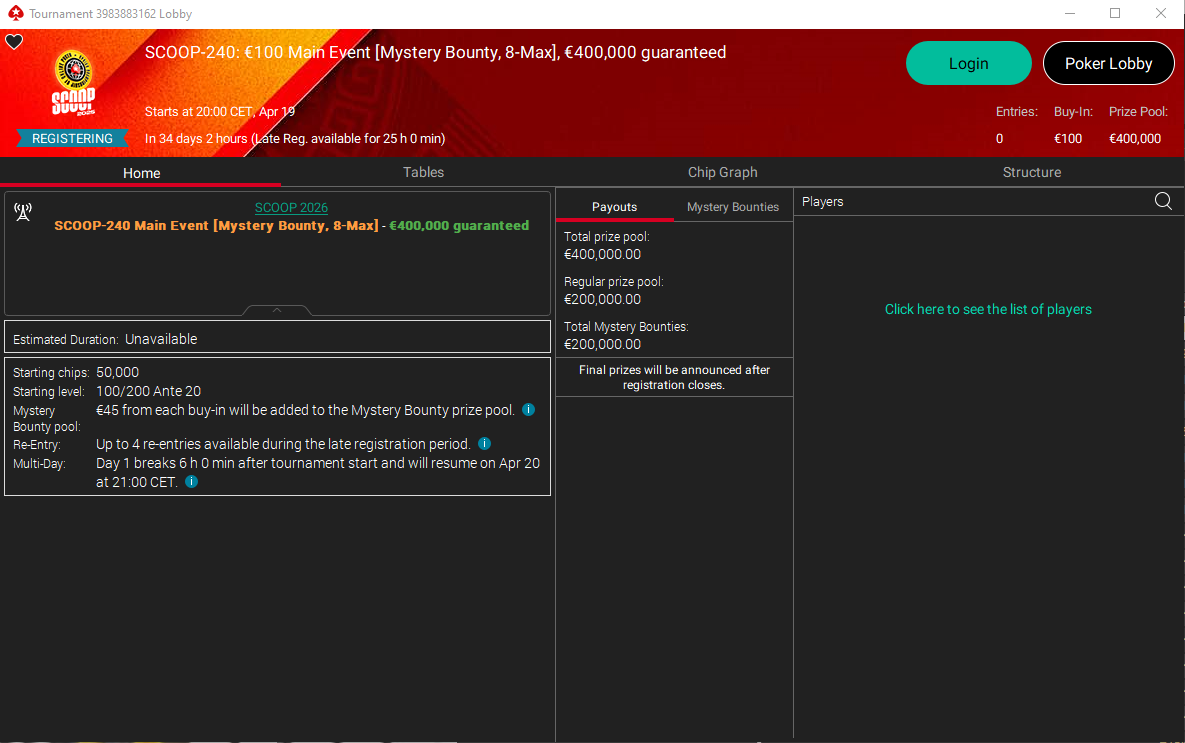Click the Buy-In €100 value in header

click(x=1068, y=138)
